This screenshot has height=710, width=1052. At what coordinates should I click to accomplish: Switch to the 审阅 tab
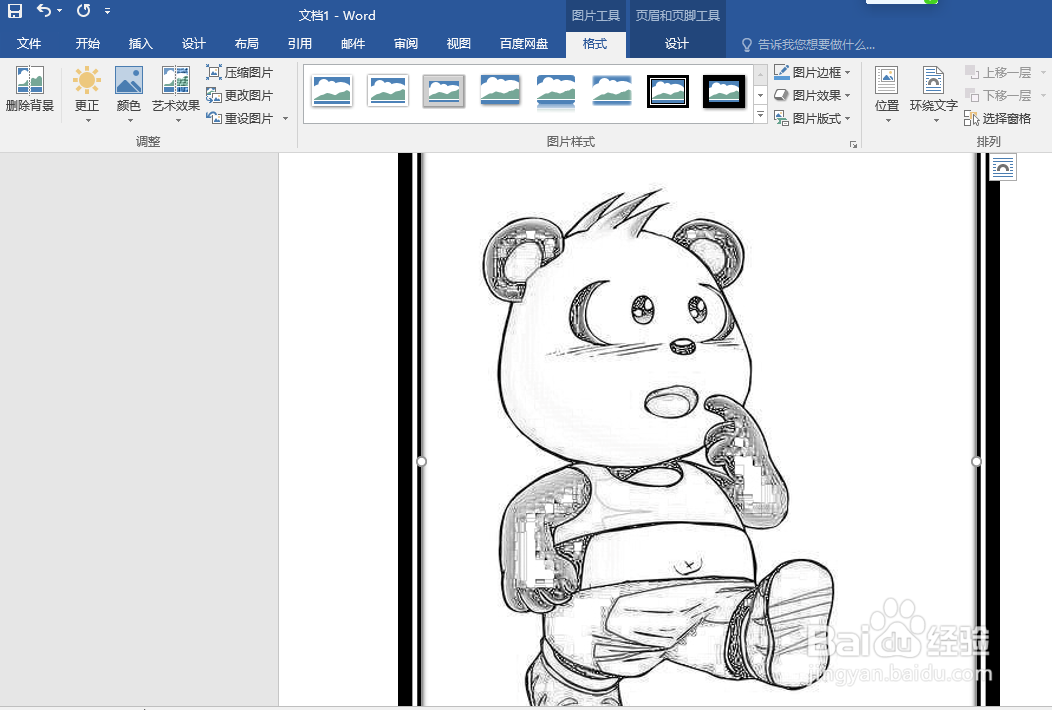pos(405,44)
